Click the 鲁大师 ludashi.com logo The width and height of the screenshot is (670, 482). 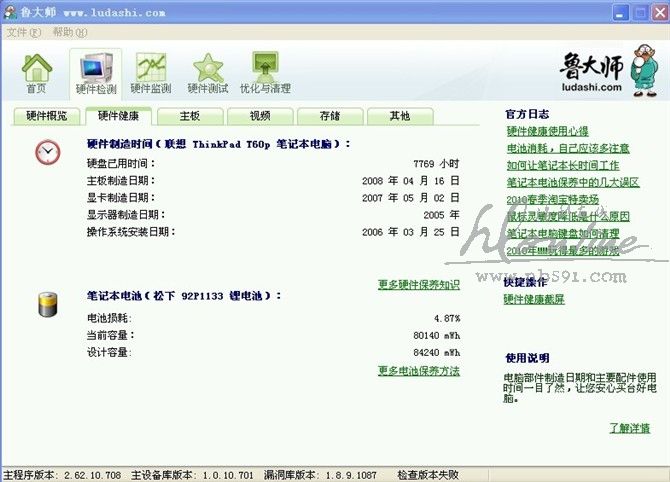click(x=609, y=71)
